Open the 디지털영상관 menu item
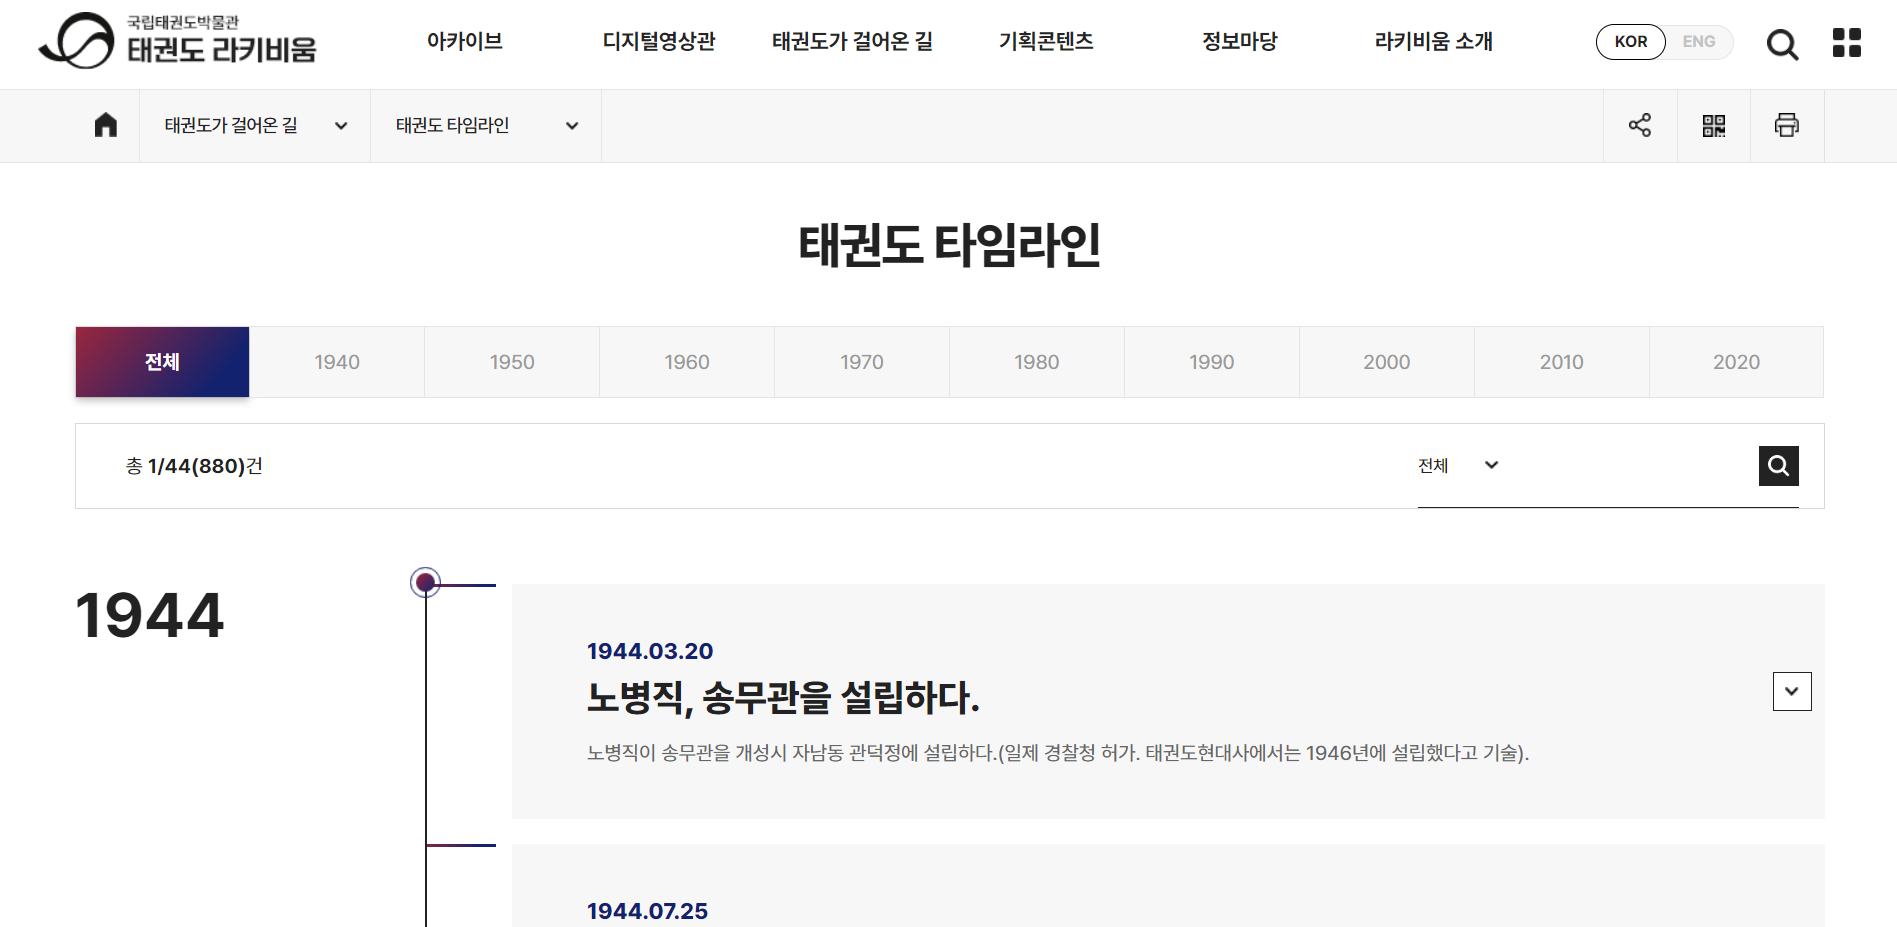Image resolution: width=1897 pixels, height=927 pixels. tap(658, 42)
